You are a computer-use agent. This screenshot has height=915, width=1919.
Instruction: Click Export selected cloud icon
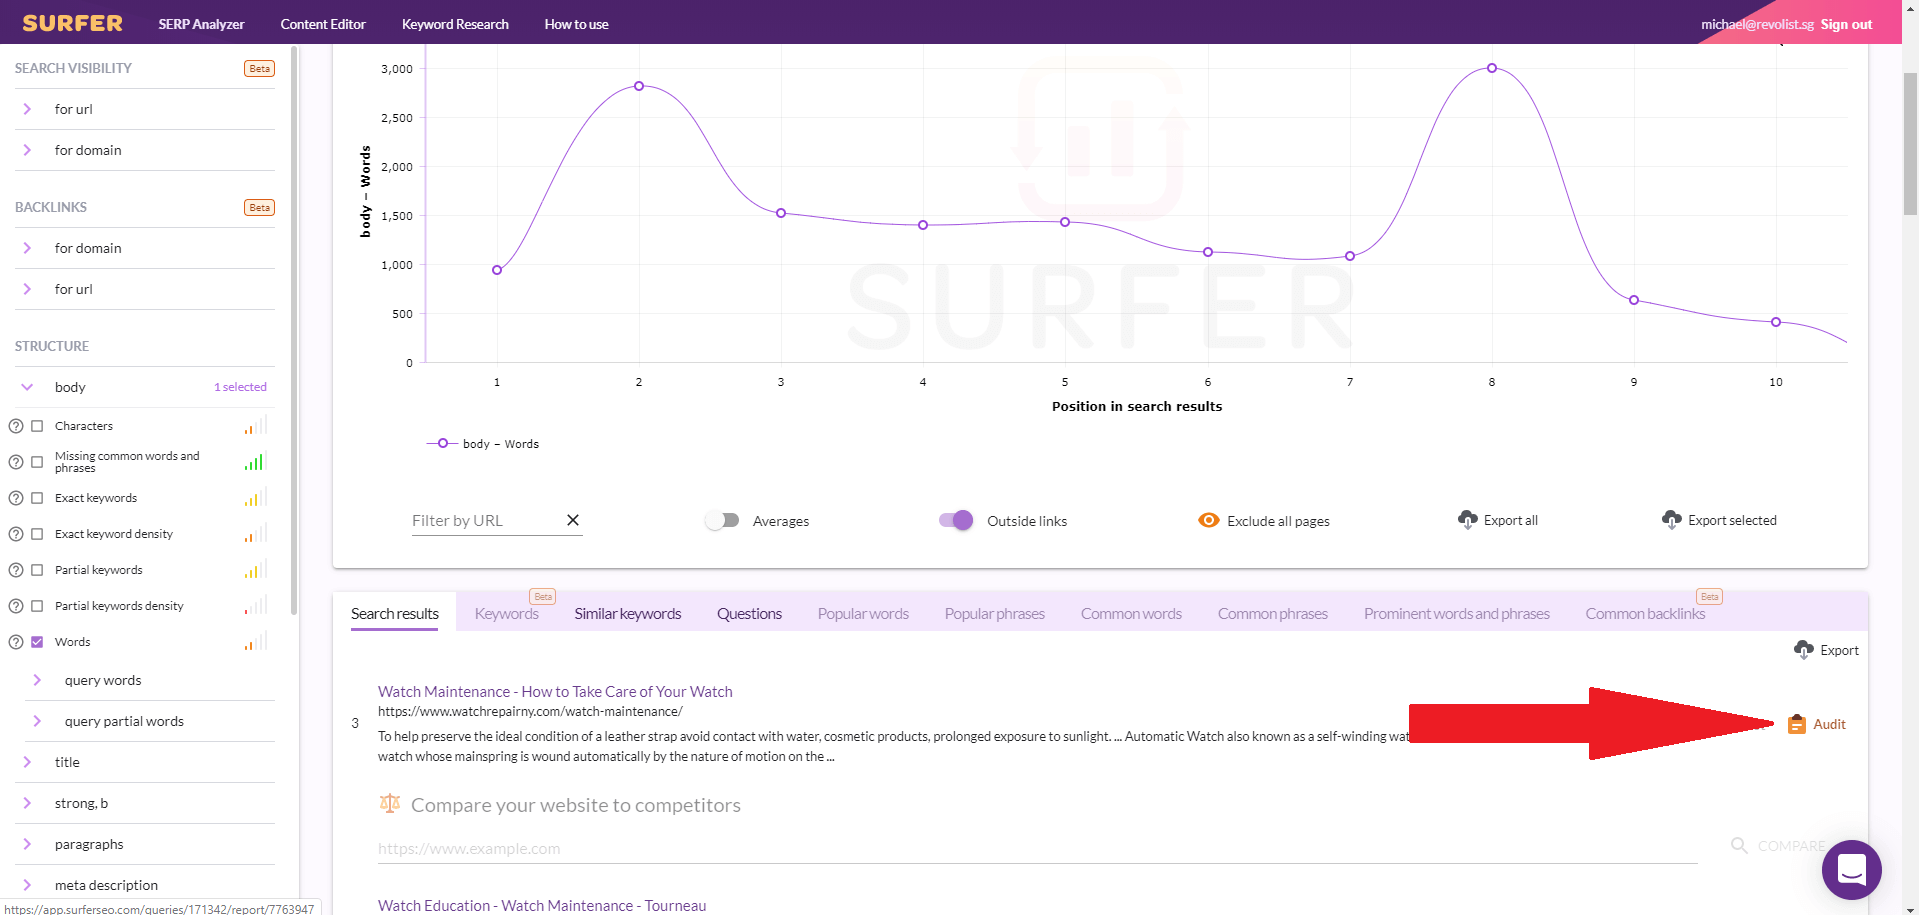click(x=1671, y=519)
